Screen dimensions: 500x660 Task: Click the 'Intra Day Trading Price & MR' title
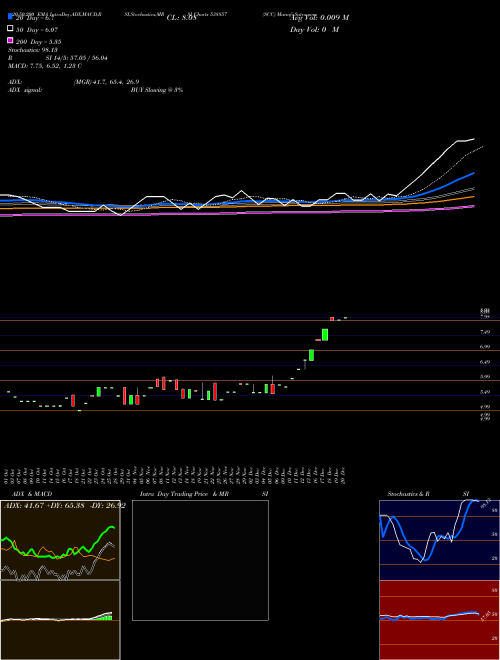coord(184,494)
